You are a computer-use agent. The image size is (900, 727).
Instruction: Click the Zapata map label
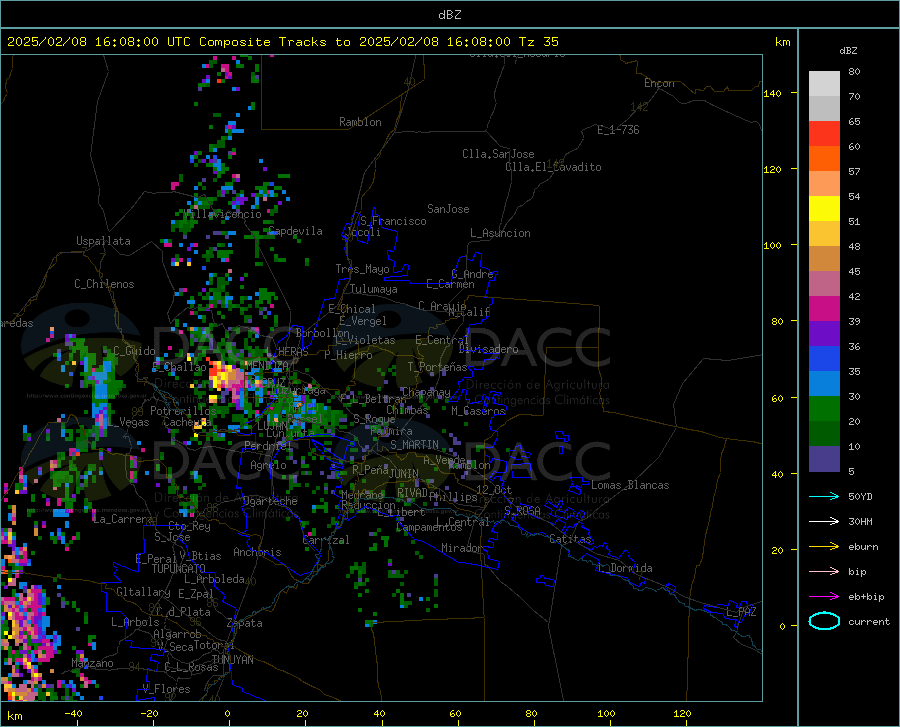245,623
